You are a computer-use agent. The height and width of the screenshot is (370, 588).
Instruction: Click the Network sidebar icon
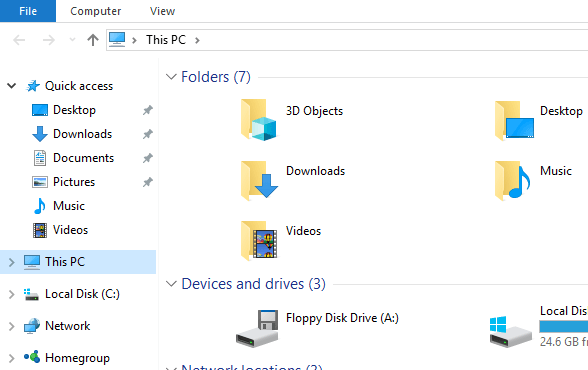click(x=32, y=326)
